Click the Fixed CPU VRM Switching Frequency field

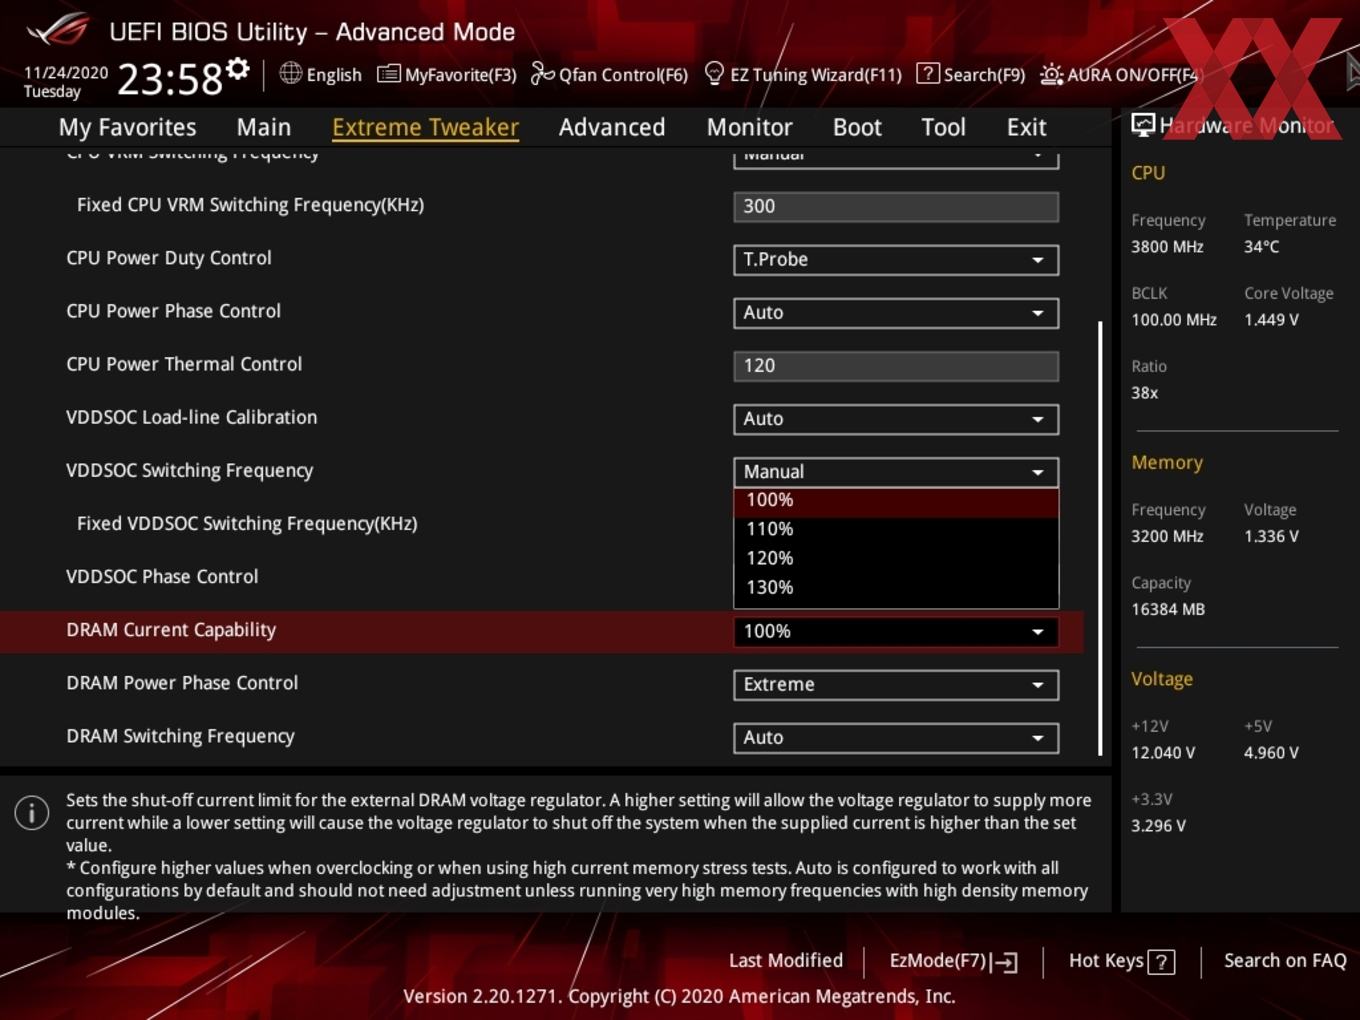tap(896, 207)
